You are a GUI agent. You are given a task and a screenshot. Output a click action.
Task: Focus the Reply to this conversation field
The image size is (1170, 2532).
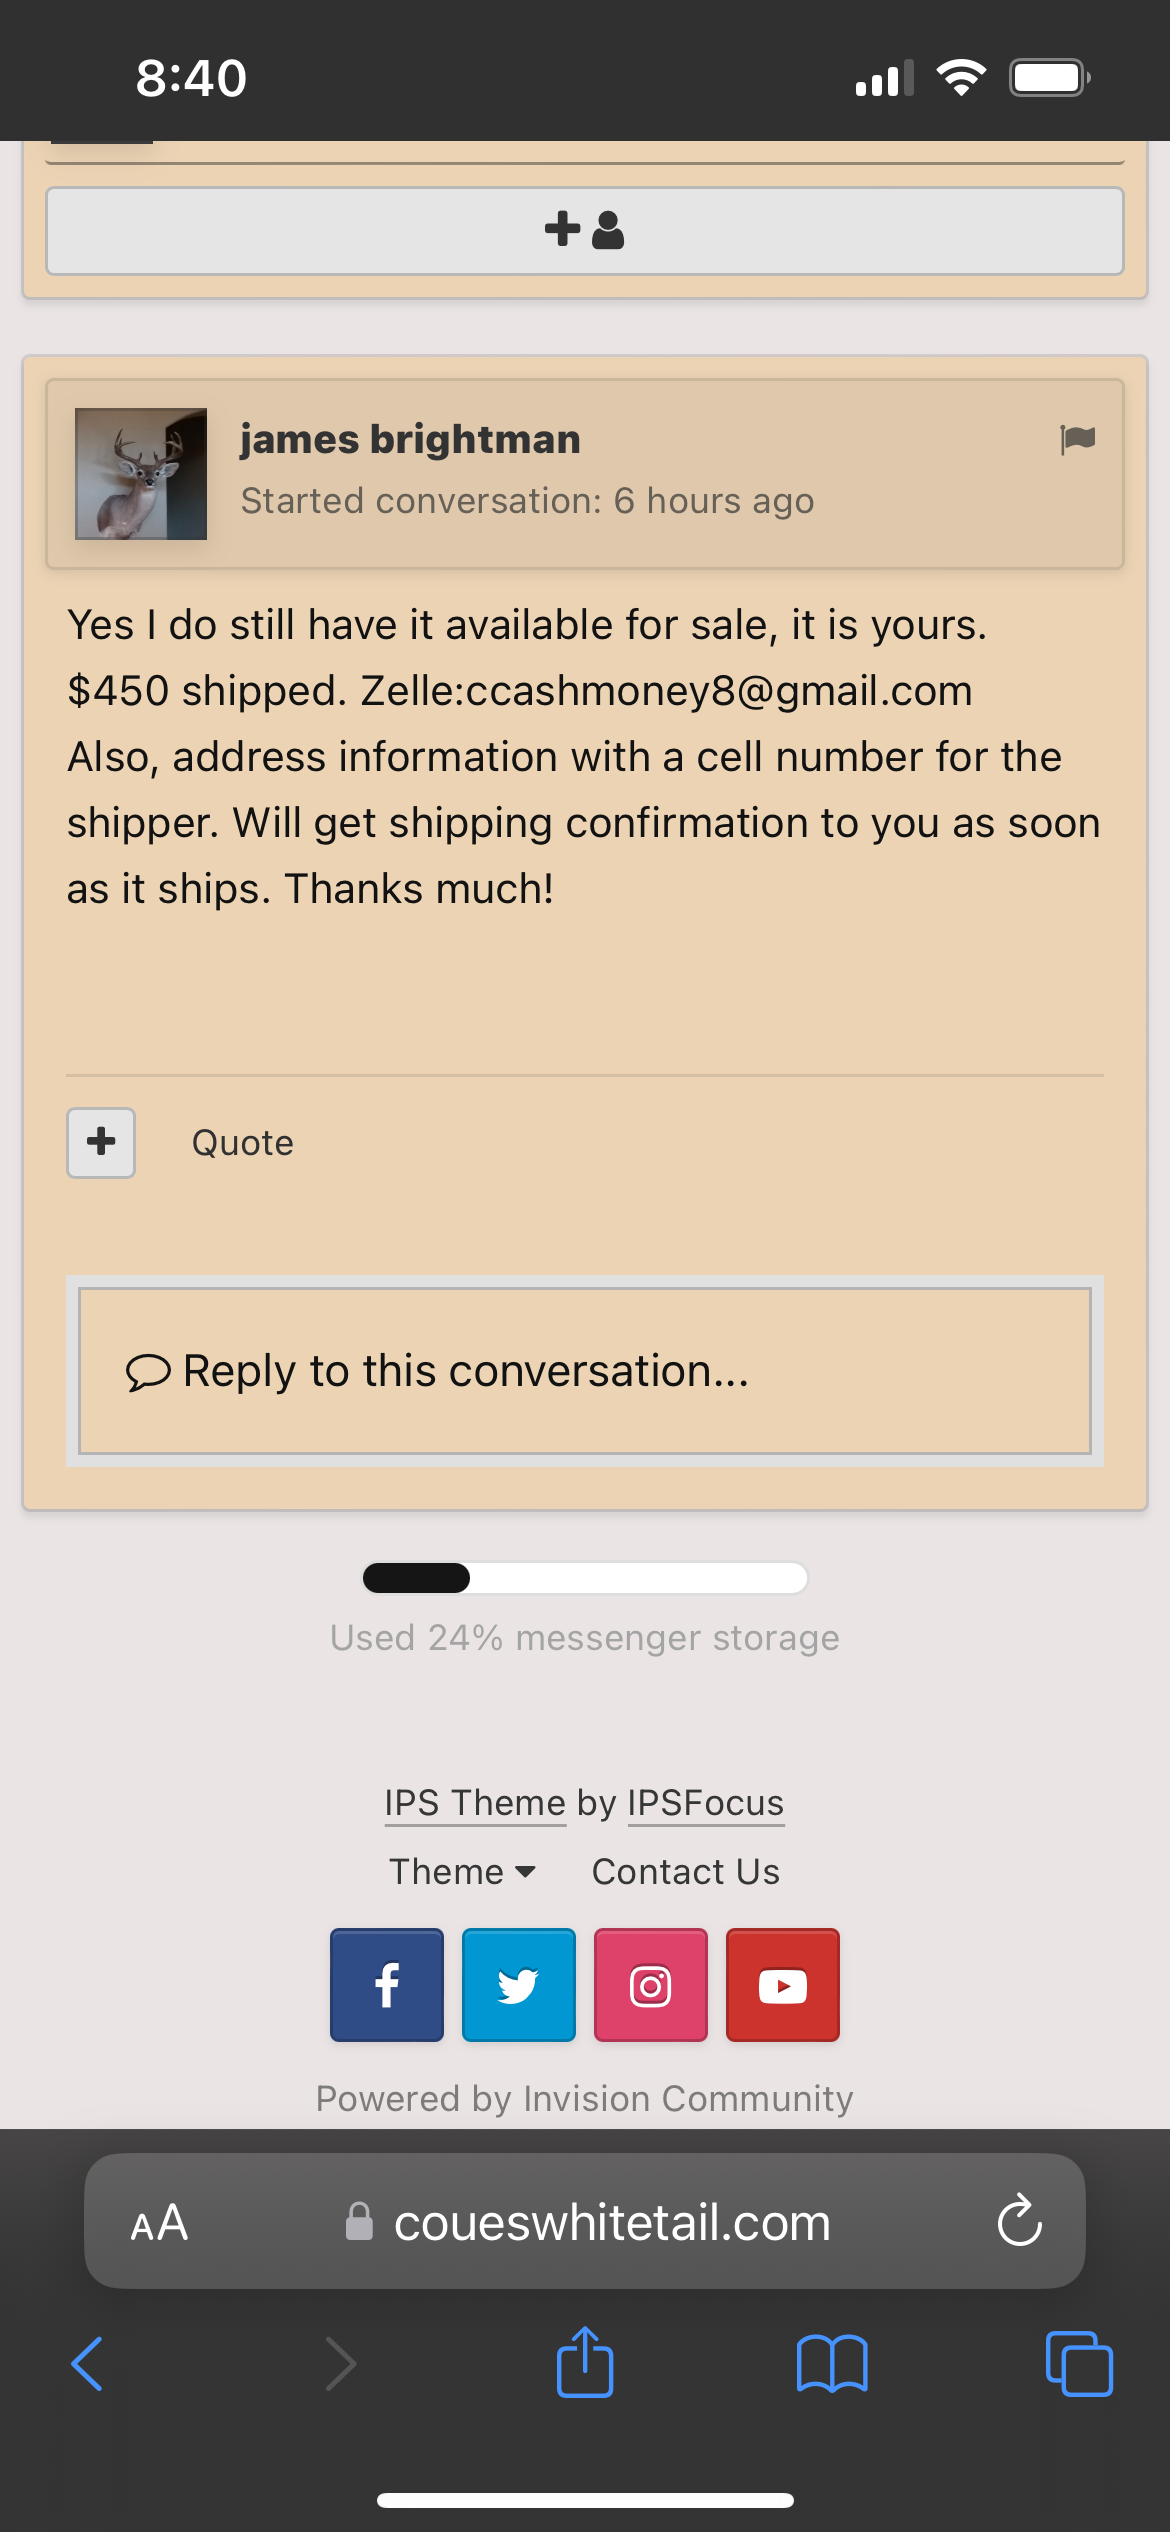click(x=585, y=1371)
